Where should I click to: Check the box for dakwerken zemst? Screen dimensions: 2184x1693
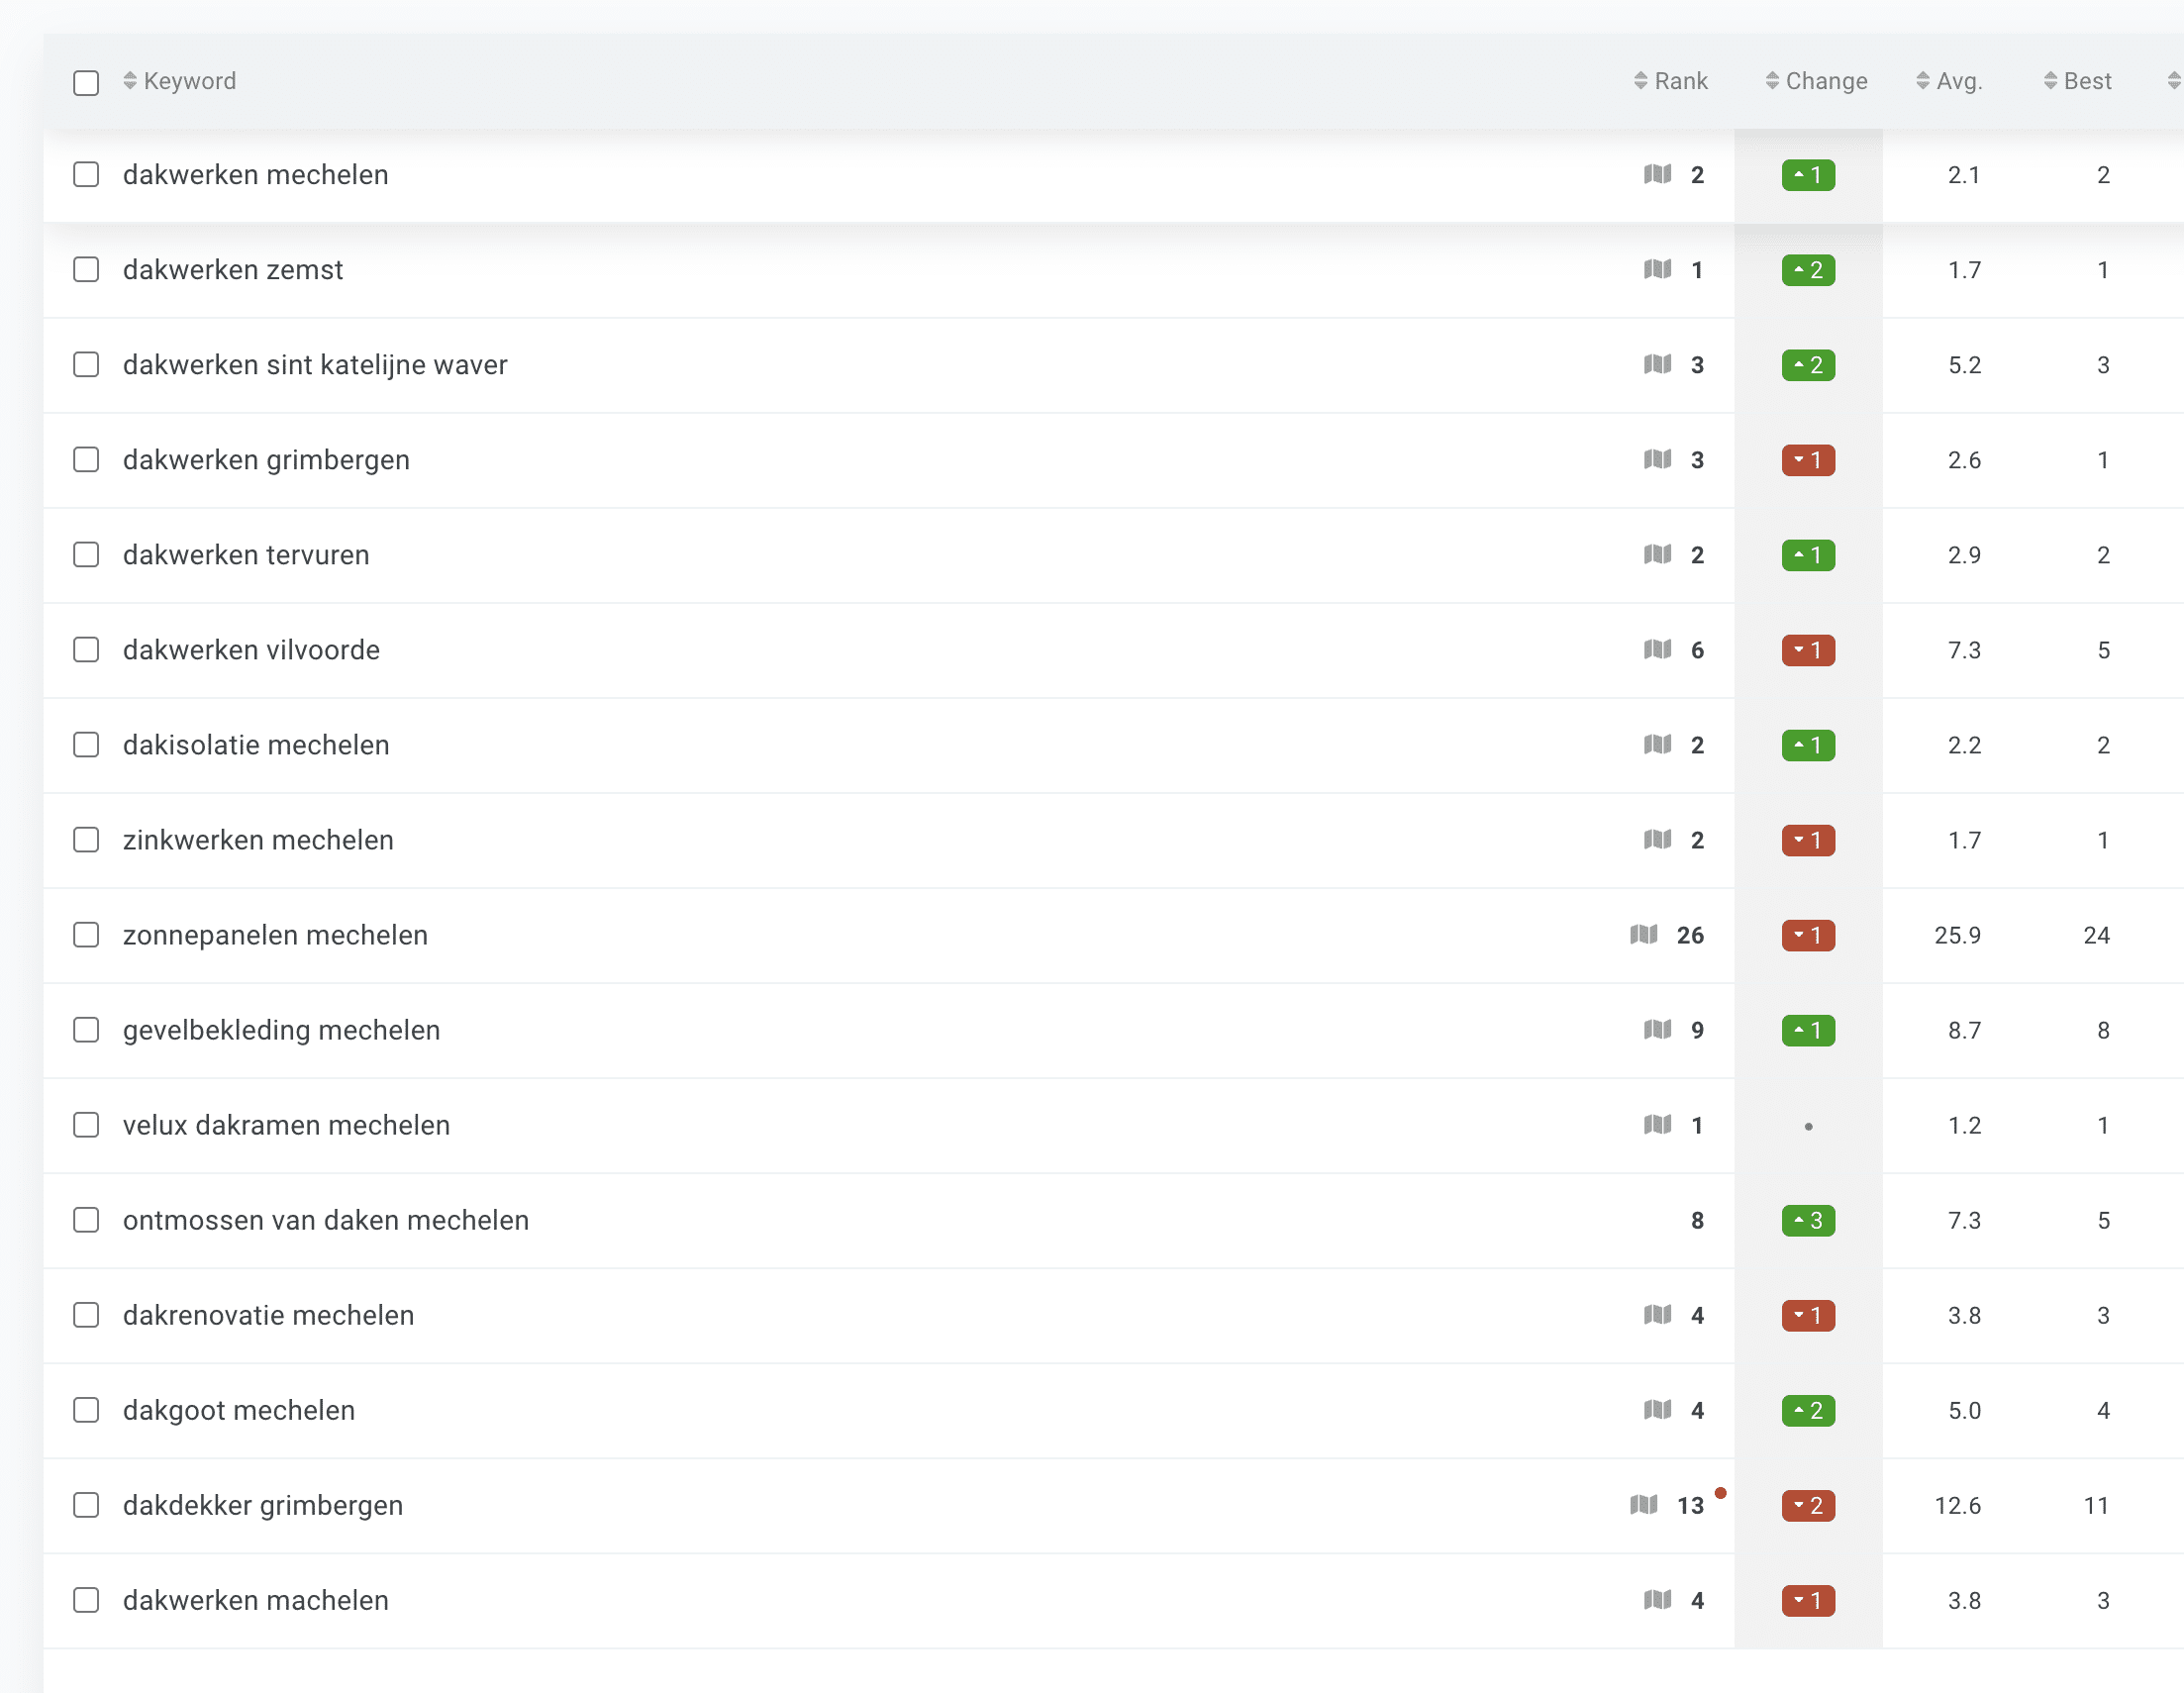86,269
